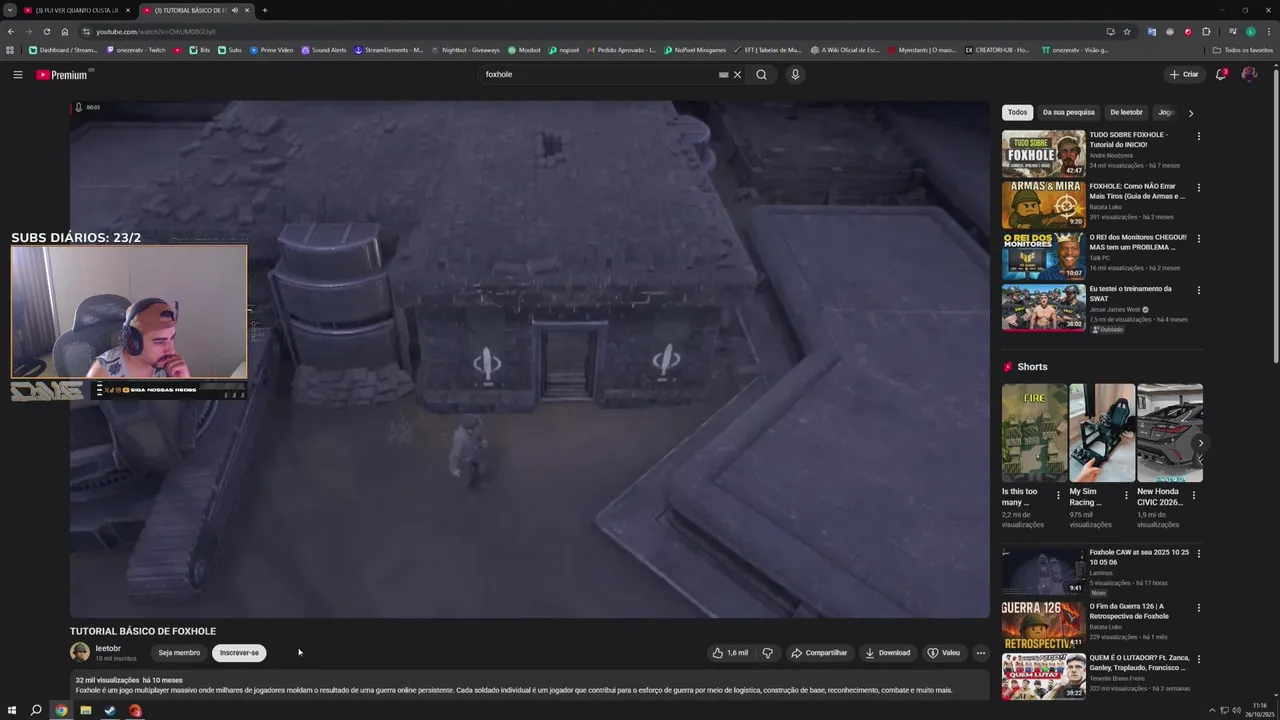Open TUDO SOBRE FOXHOLE video thumbnail
Screen dimensions: 1280x720
(1043, 153)
